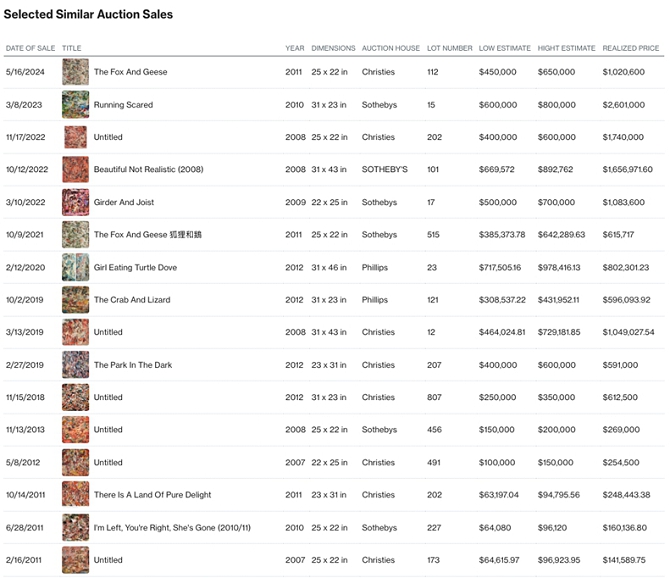Click The Fox And Geese thumbnail from 5/16/2024
Viewport: 670px width, 578px height.
tap(75, 72)
